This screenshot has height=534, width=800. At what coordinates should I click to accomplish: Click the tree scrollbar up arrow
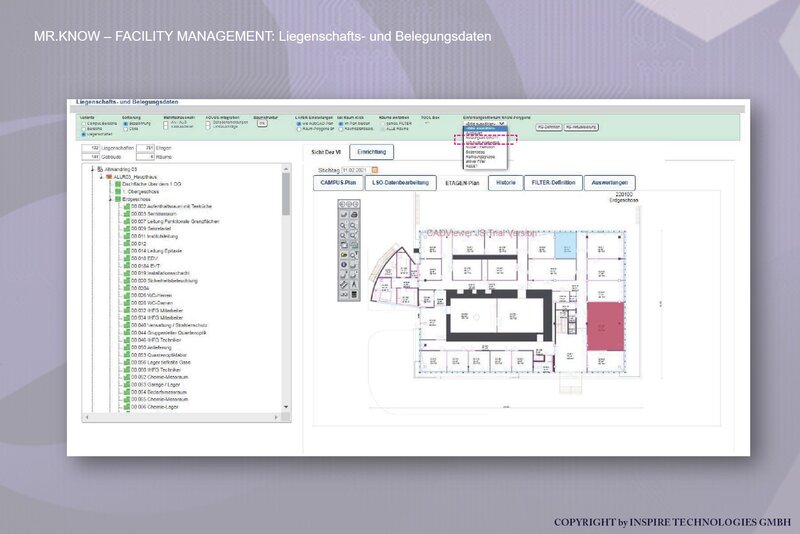click(286, 169)
